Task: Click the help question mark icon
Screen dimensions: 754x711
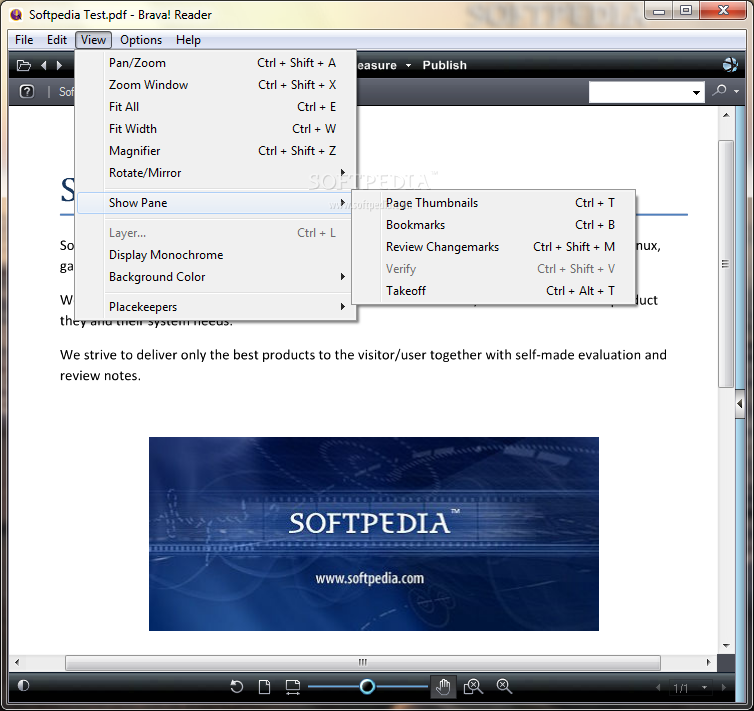Action: tap(27, 91)
